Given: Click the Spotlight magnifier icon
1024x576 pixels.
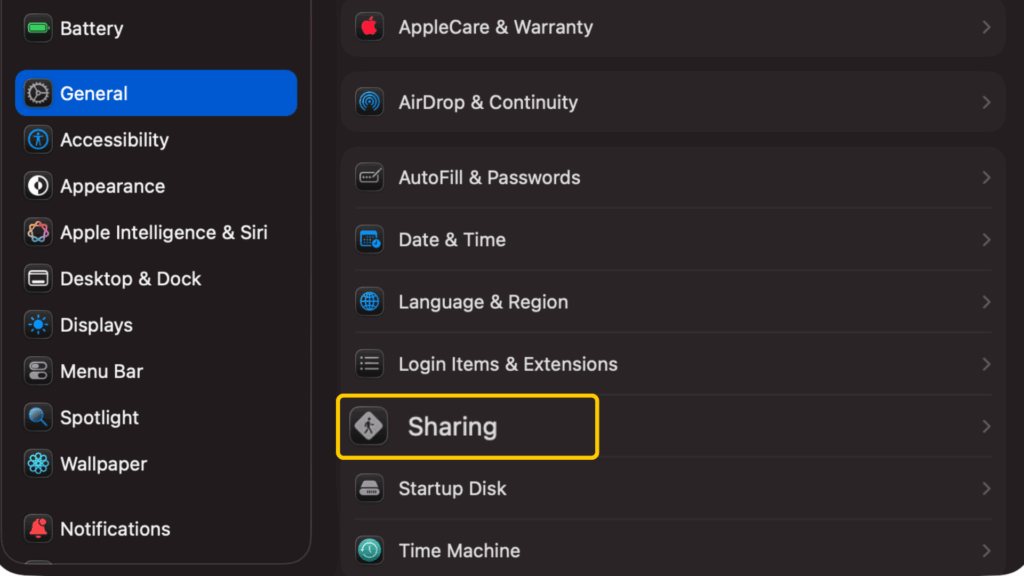Looking at the screenshot, I should pos(38,417).
